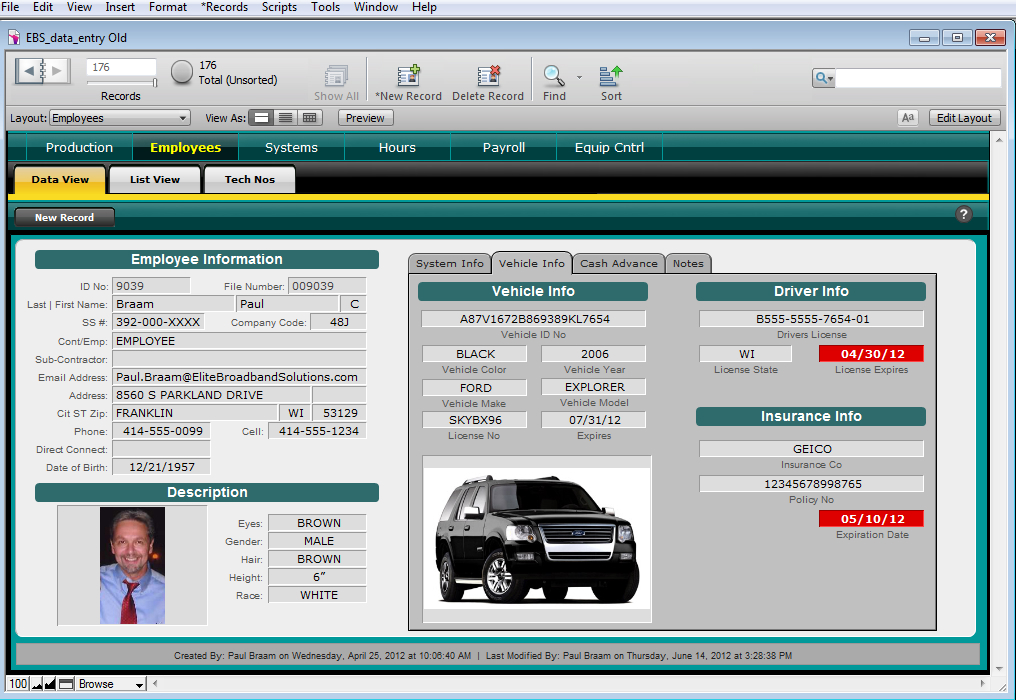Expand the Find options arrow

coord(579,76)
